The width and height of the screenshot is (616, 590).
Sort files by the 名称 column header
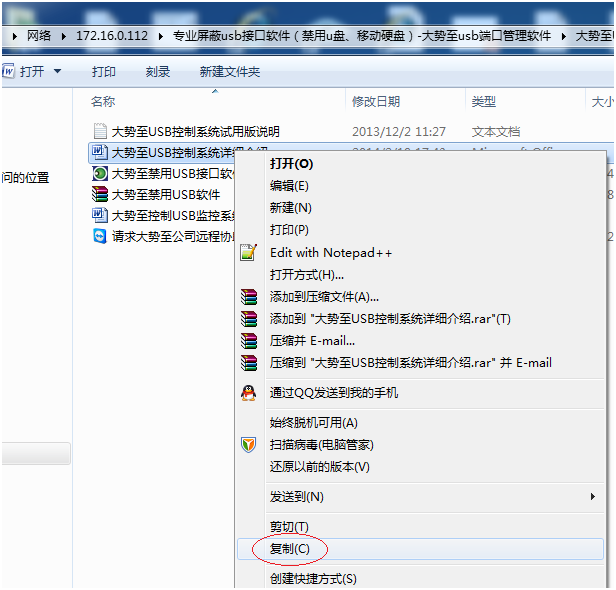(x=103, y=102)
